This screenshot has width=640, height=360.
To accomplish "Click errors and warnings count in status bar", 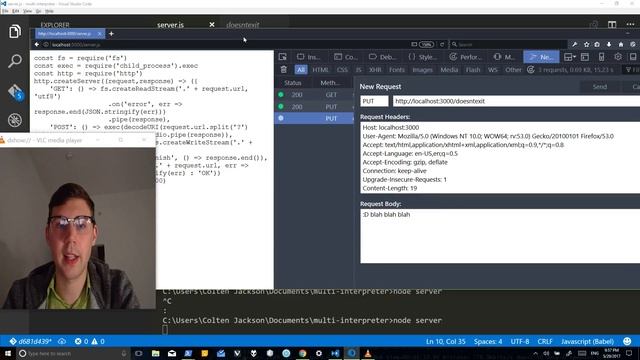I will click(89, 341).
